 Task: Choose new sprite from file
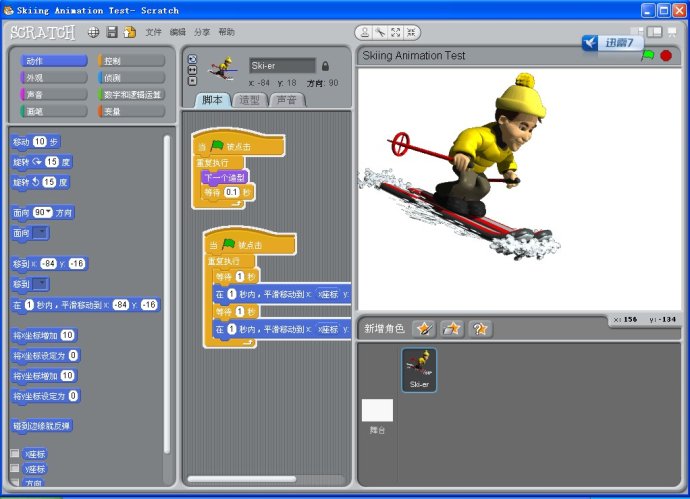tap(452, 328)
